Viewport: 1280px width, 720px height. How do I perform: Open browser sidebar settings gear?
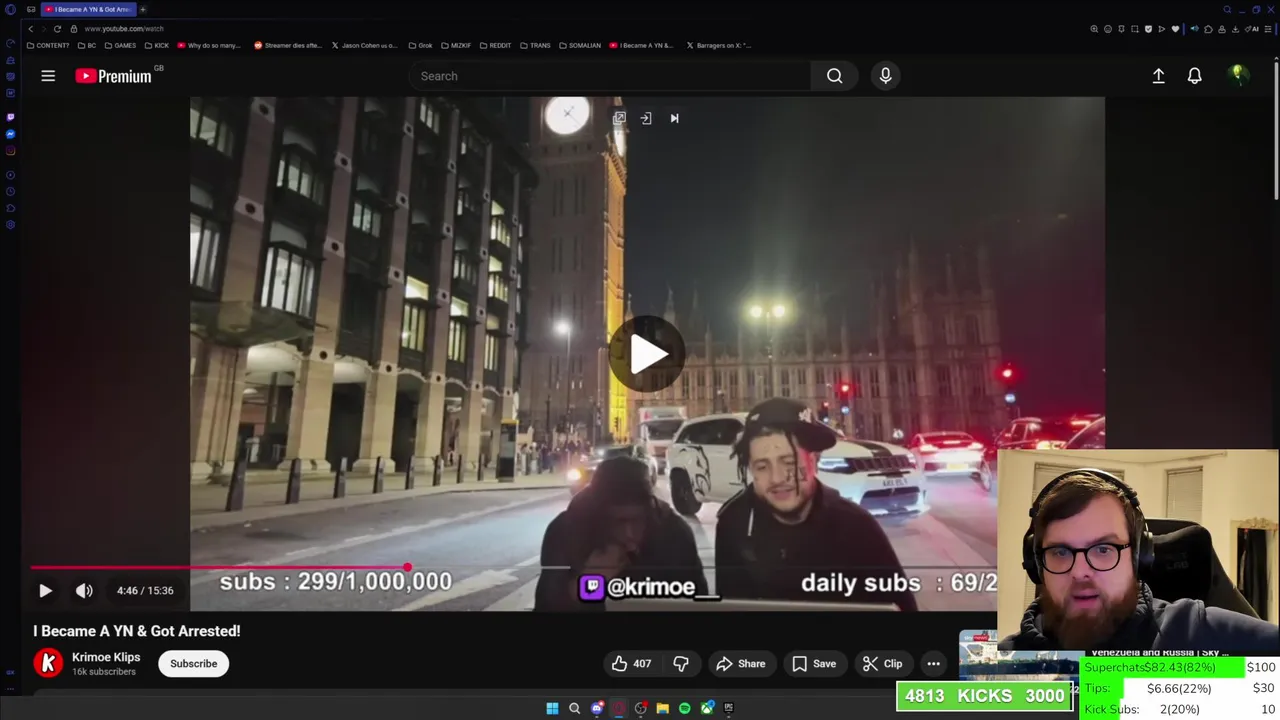click(x=10, y=225)
